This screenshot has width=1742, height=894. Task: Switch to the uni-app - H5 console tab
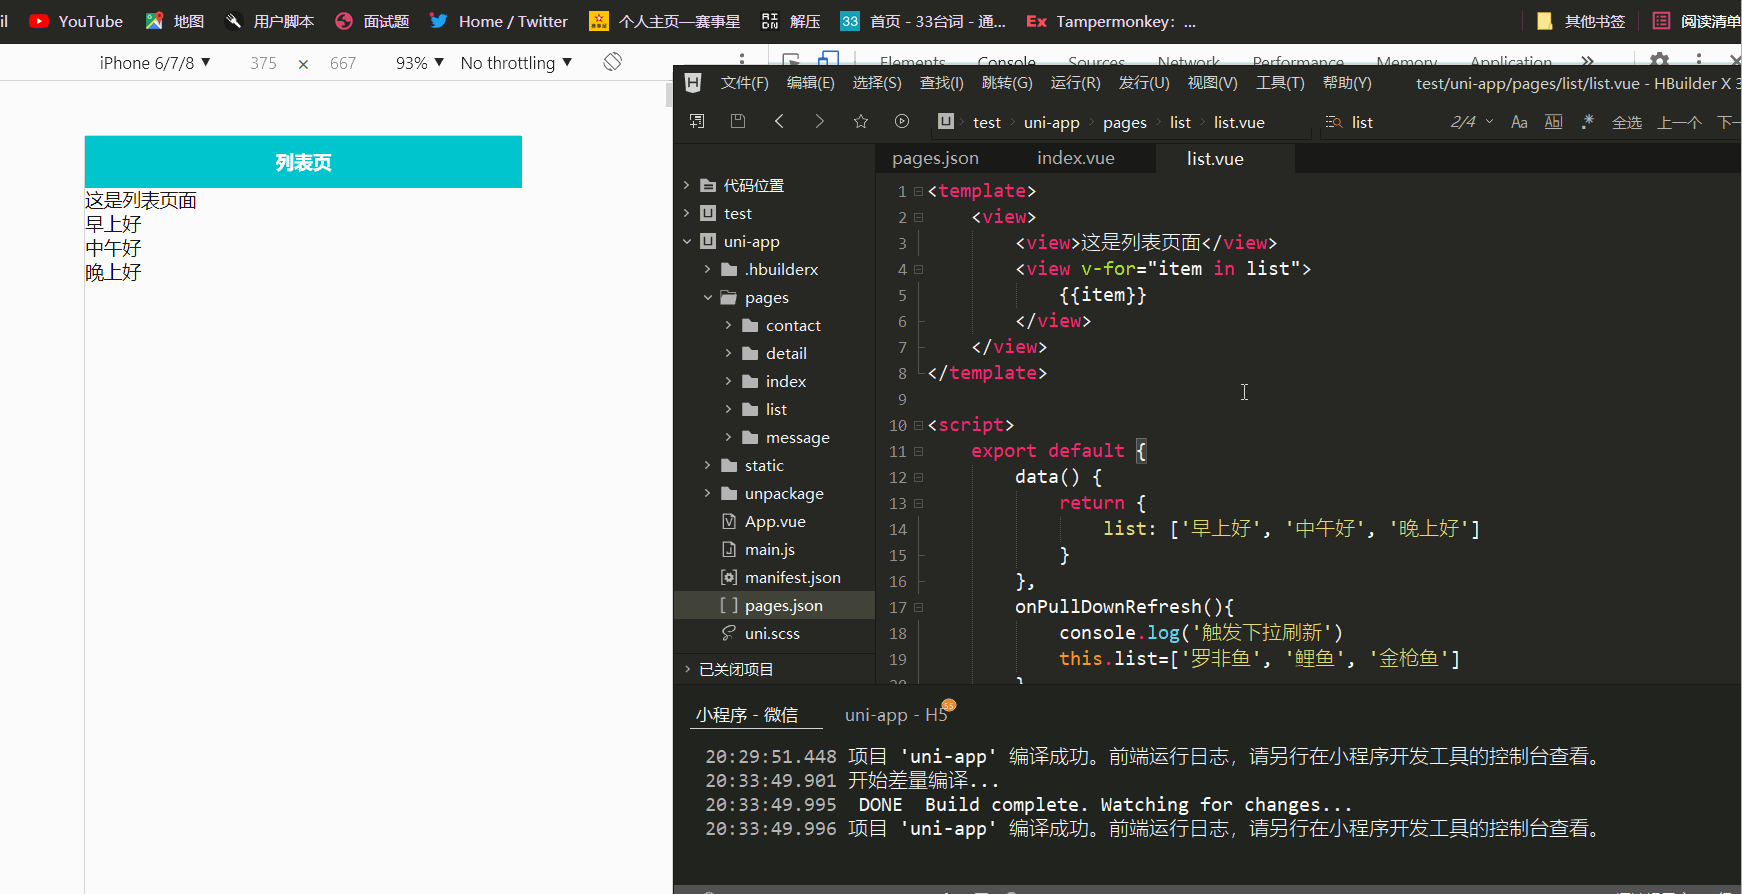coord(896,714)
